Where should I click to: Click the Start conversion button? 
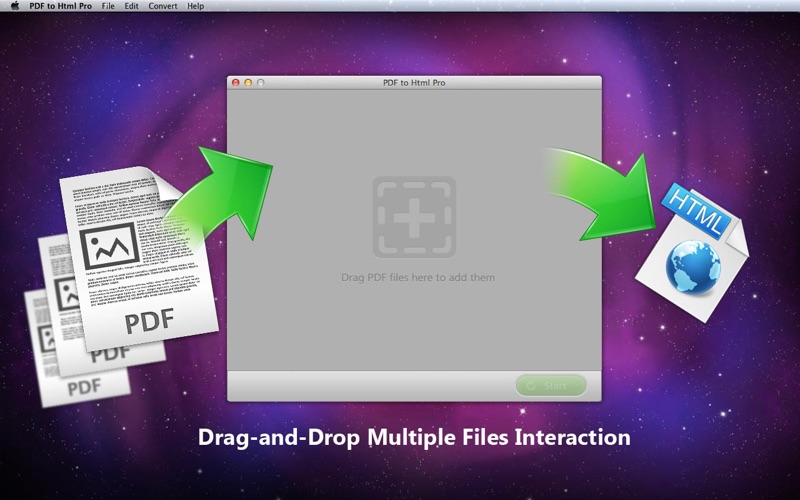tap(551, 386)
